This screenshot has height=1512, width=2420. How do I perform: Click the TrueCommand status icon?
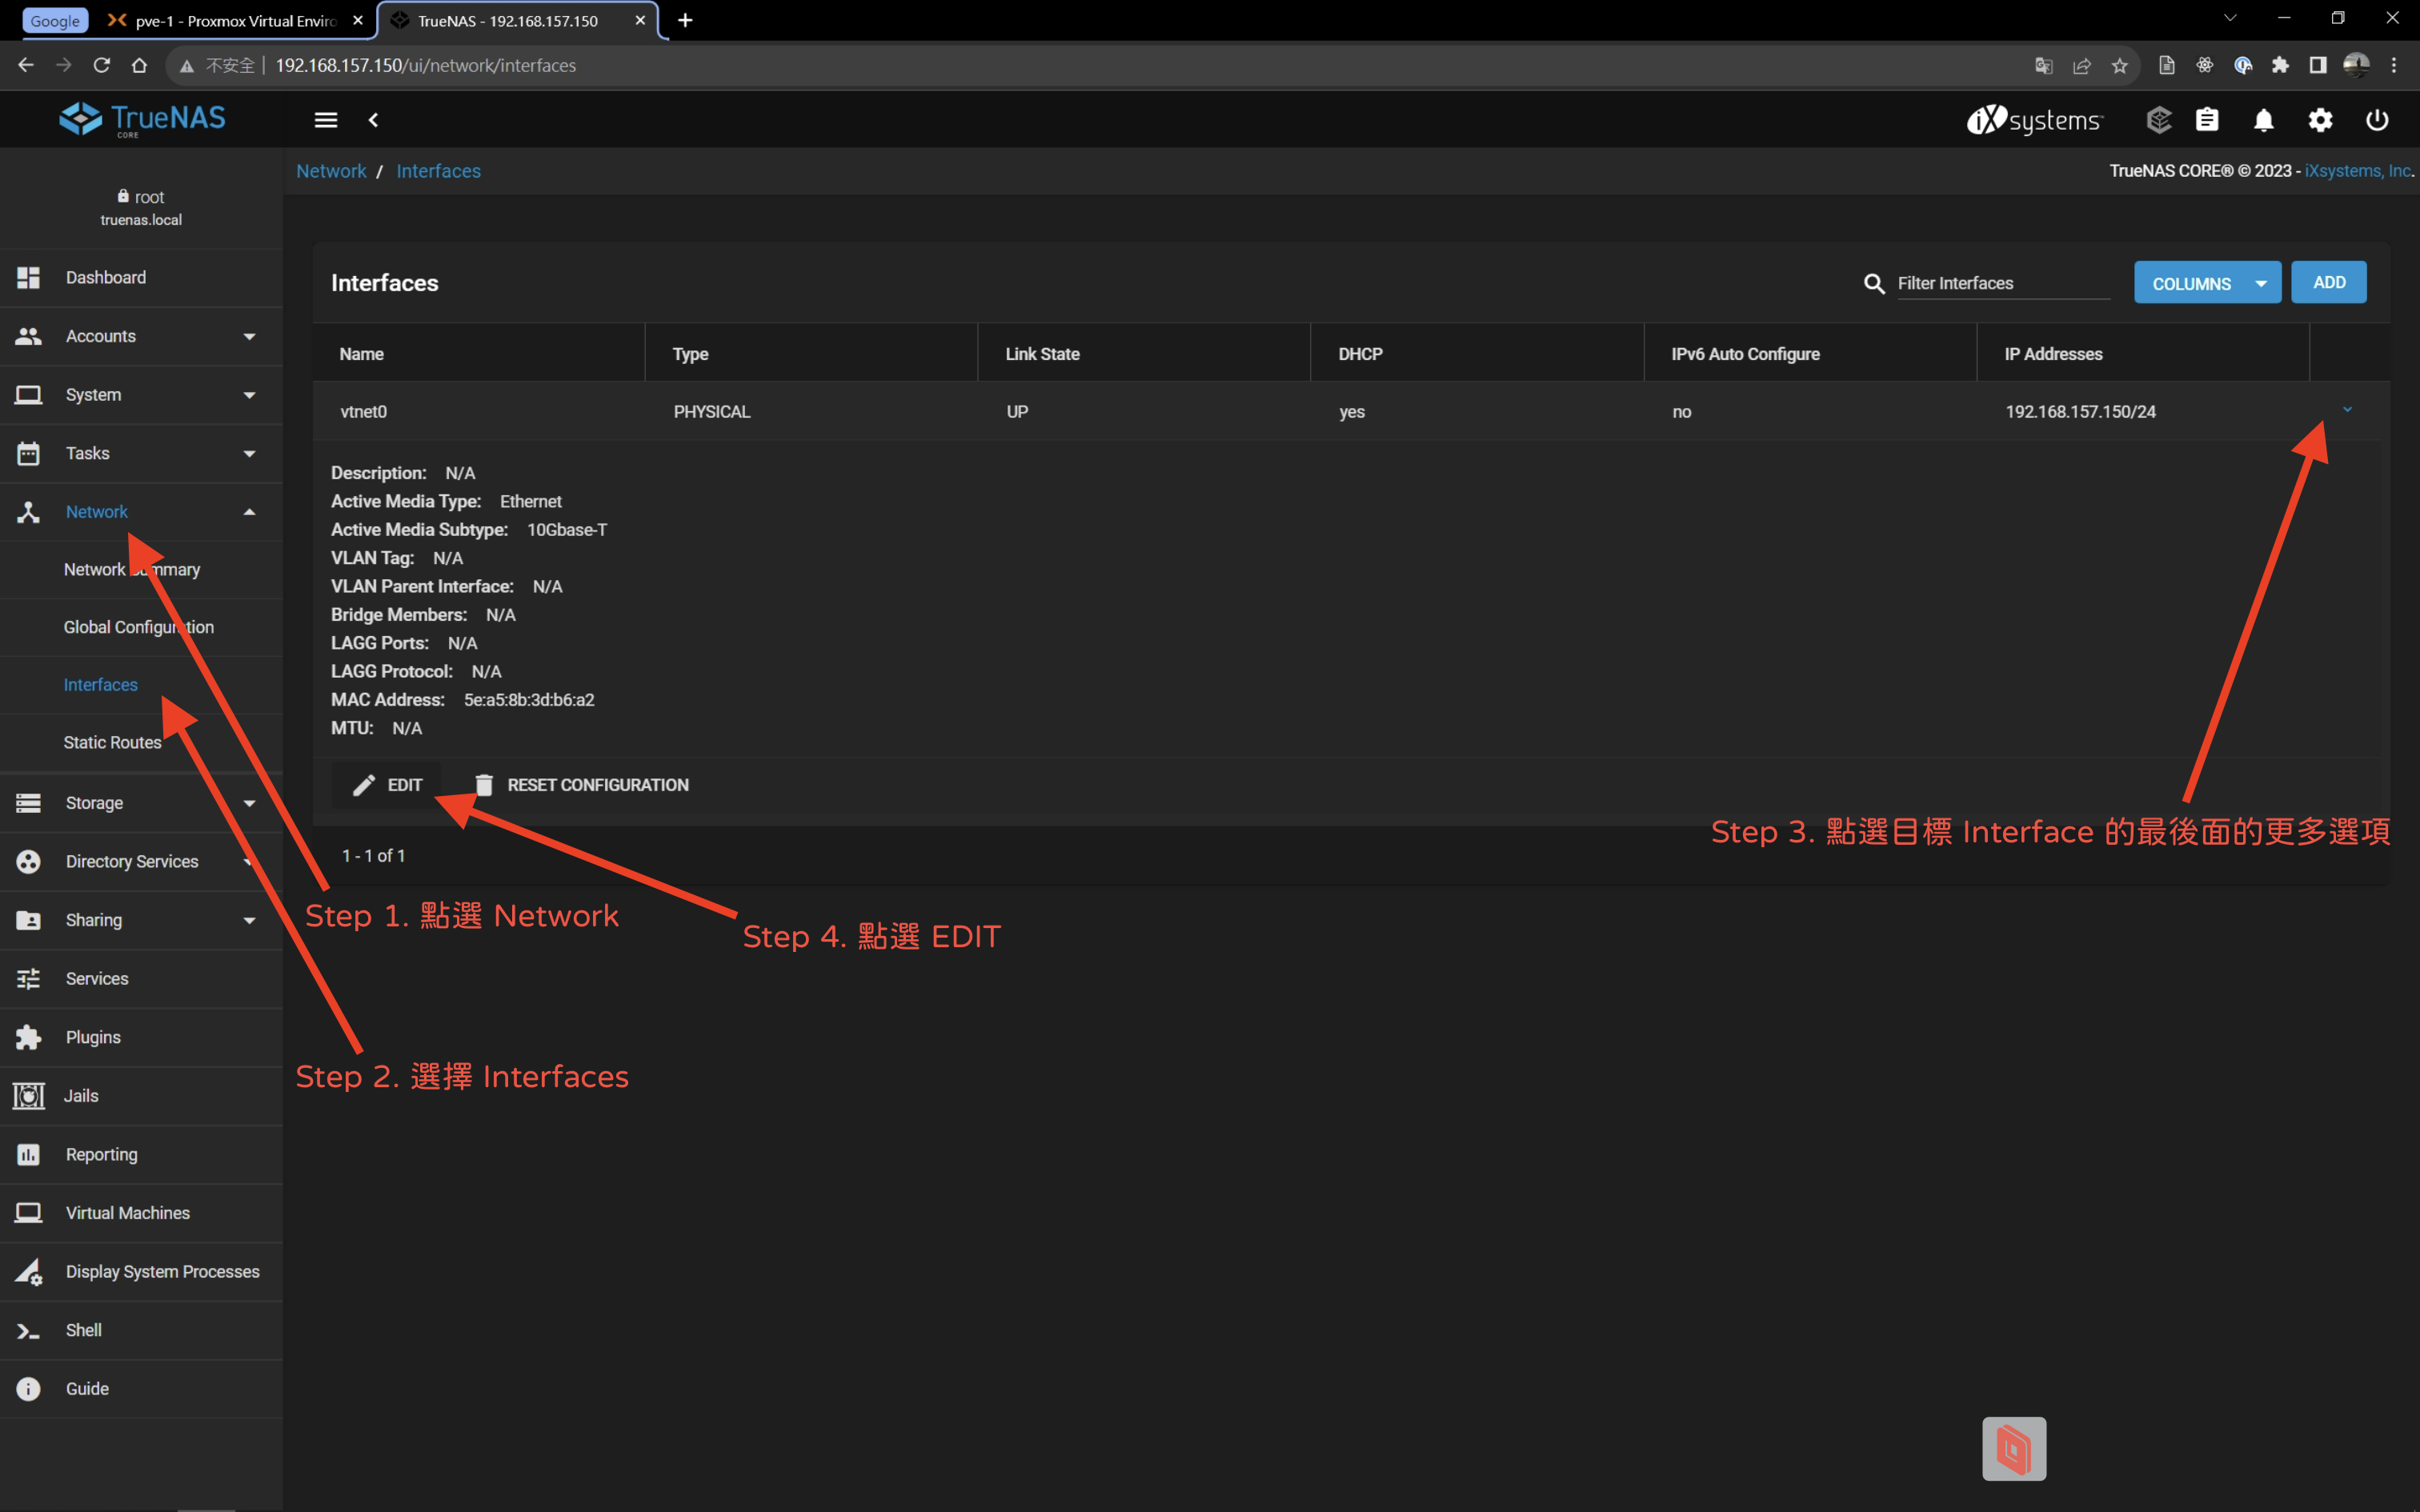pos(2158,120)
